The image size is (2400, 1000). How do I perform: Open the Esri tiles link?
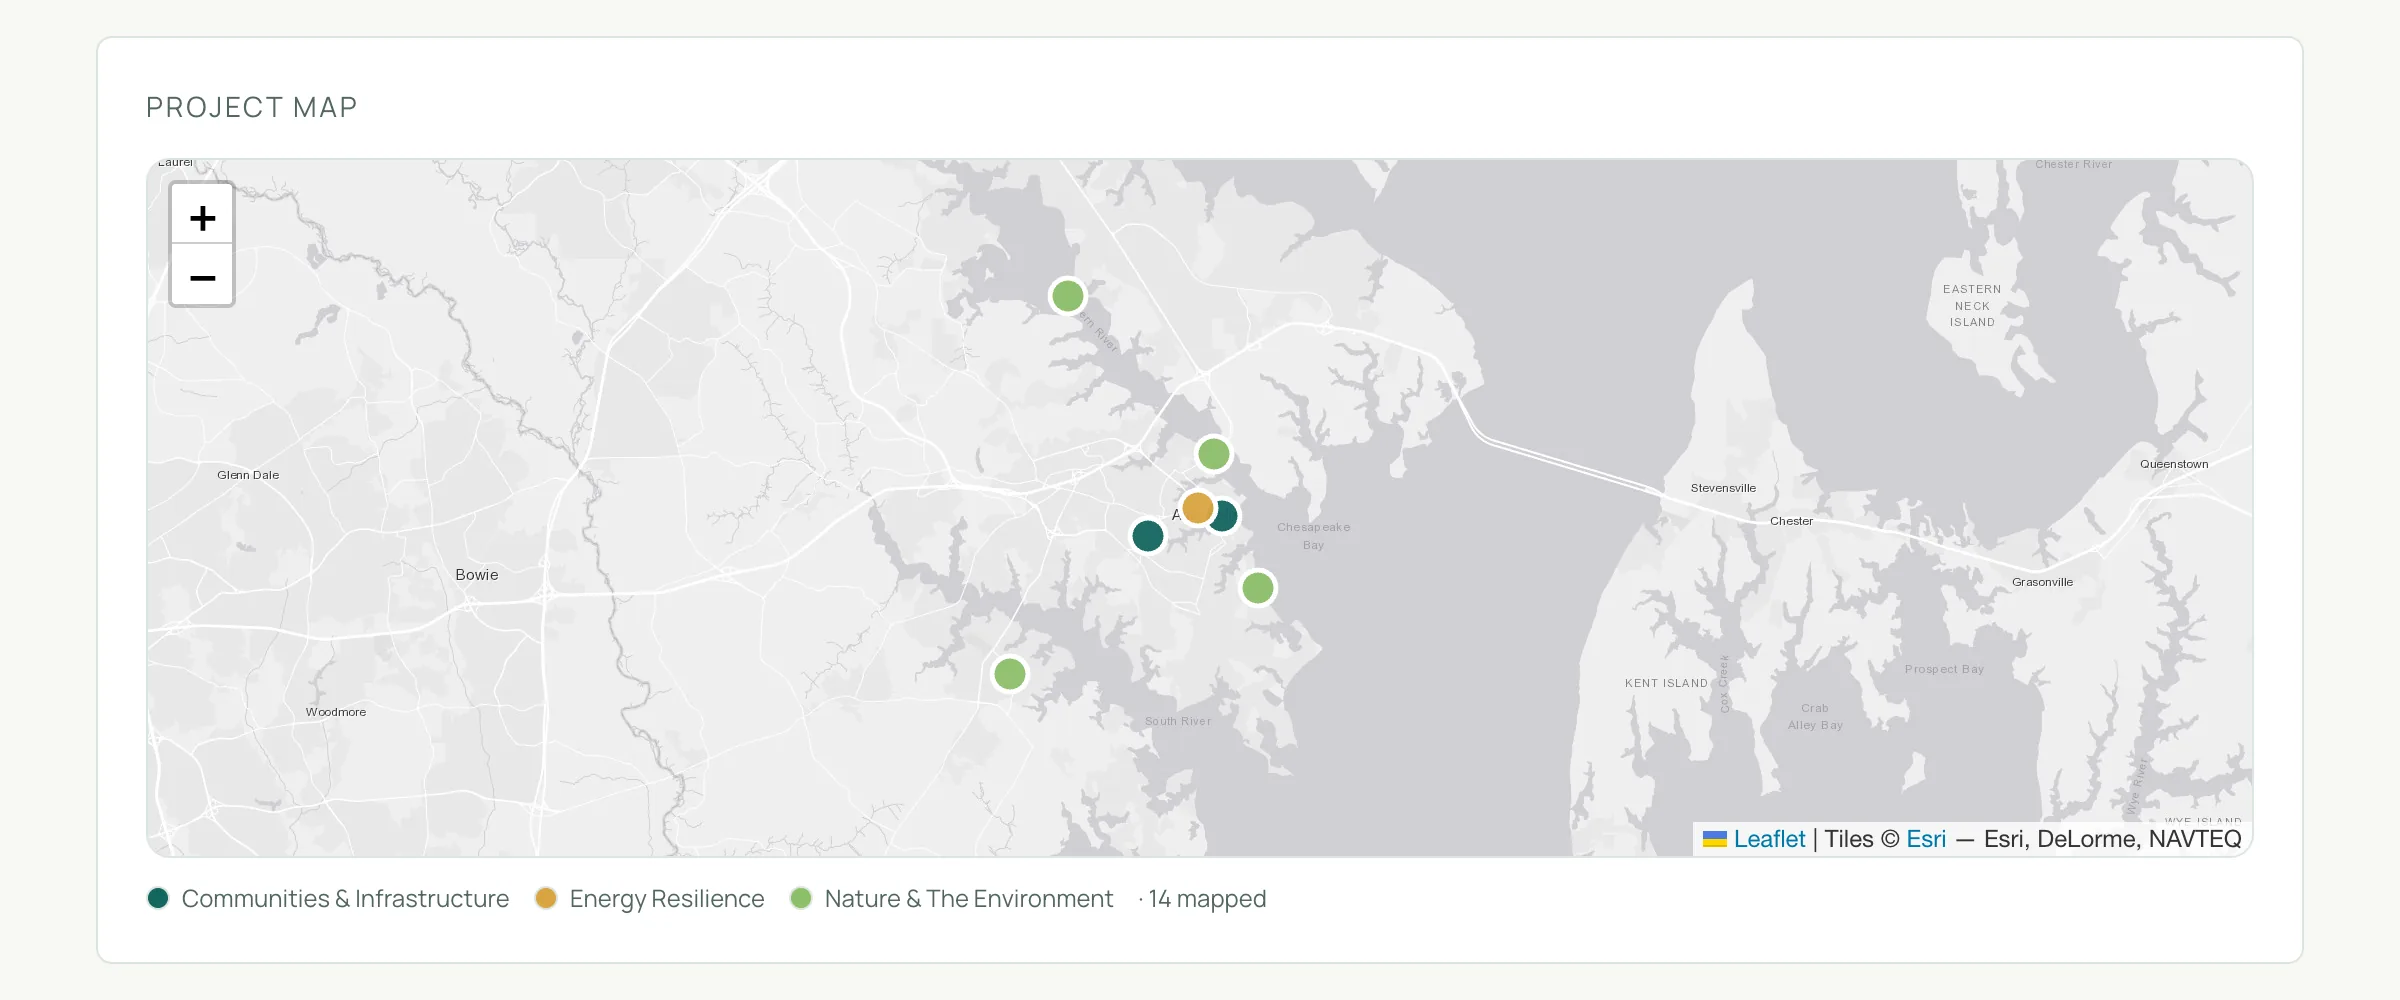coord(1926,839)
